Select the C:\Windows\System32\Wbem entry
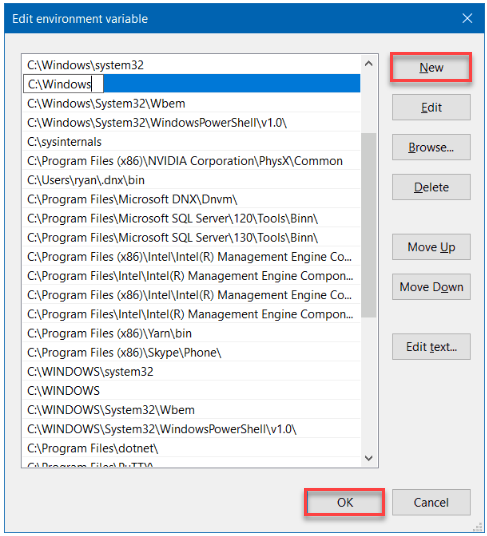 tap(191, 103)
